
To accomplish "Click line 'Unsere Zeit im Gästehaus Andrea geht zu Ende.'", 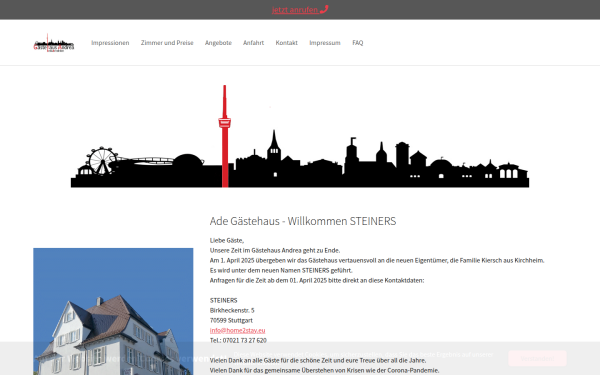I will [x=275, y=250].
